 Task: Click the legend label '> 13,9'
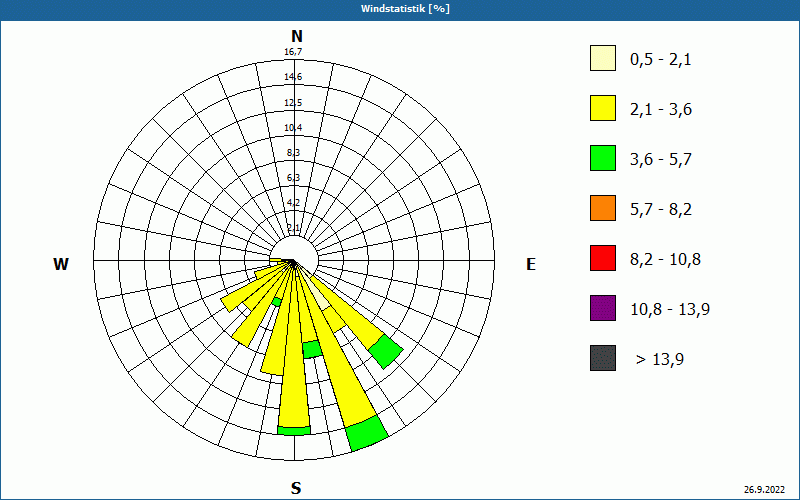pyautogui.click(x=660, y=360)
